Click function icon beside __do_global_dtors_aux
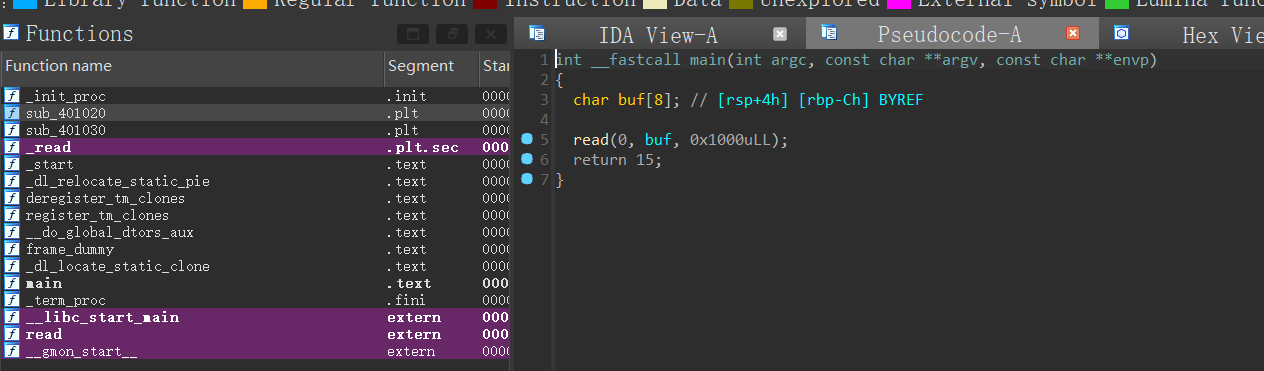The width and height of the screenshot is (1264, 371). 12,232
